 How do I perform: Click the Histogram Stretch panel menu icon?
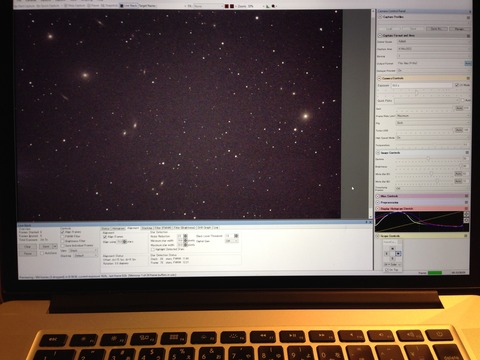pos(466,208)
